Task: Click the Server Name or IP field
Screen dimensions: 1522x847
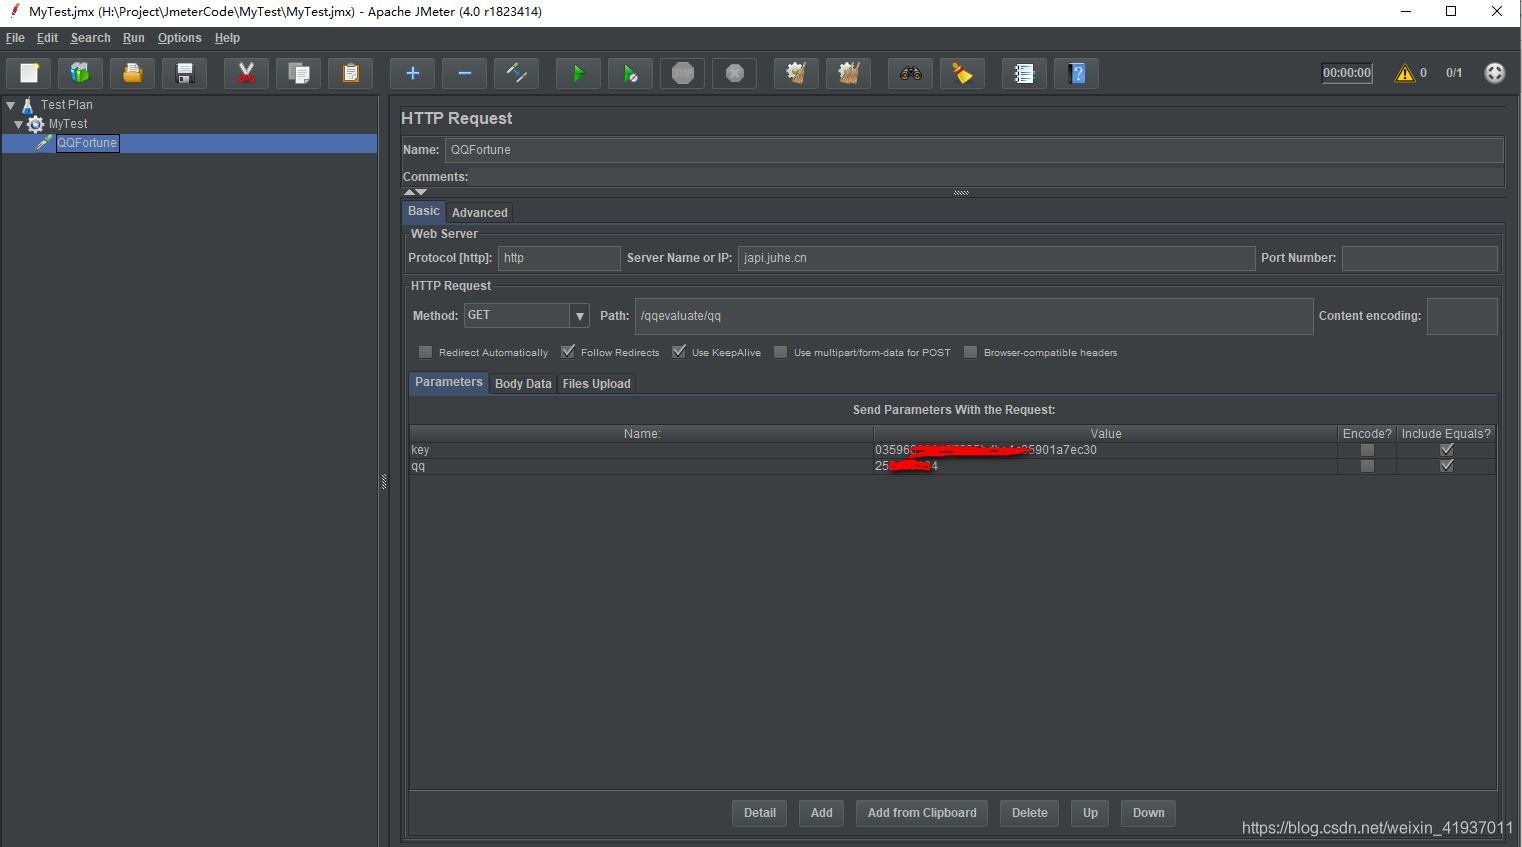Action: (x=996, y=258)
